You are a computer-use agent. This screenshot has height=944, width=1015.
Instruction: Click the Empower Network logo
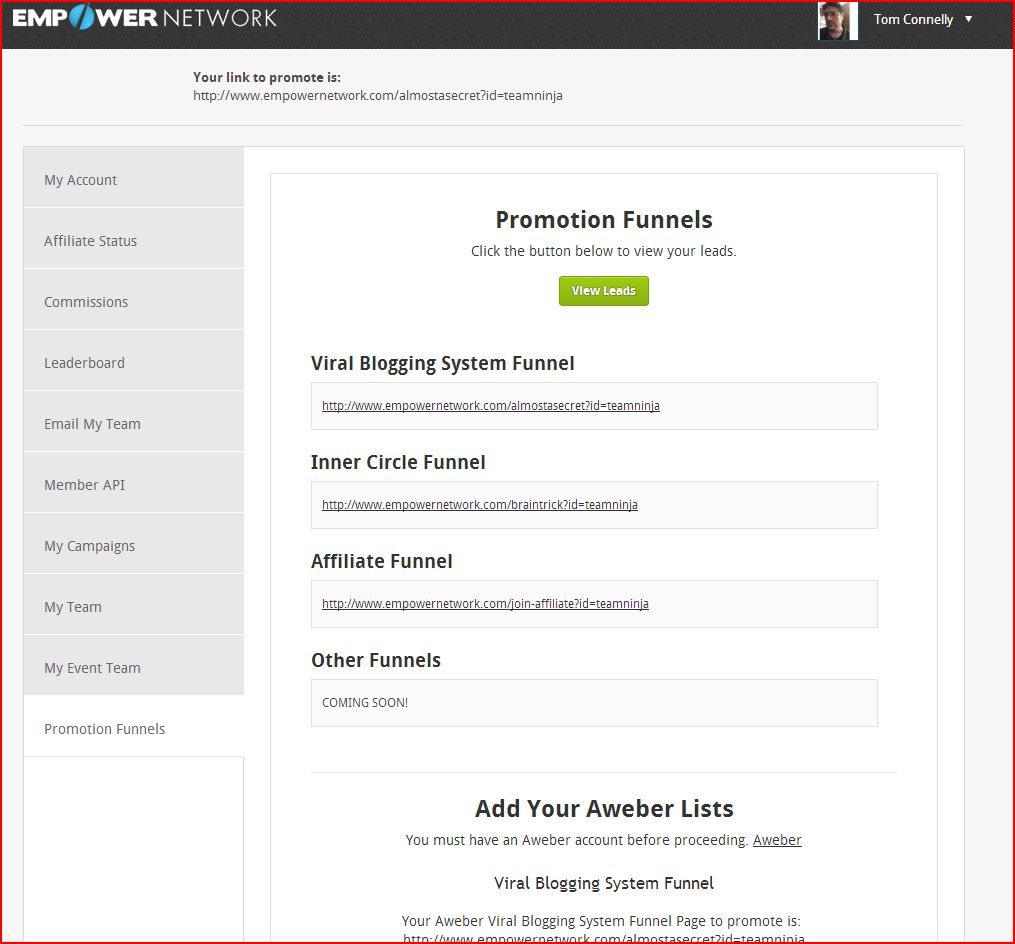click(x=144, y=17)
